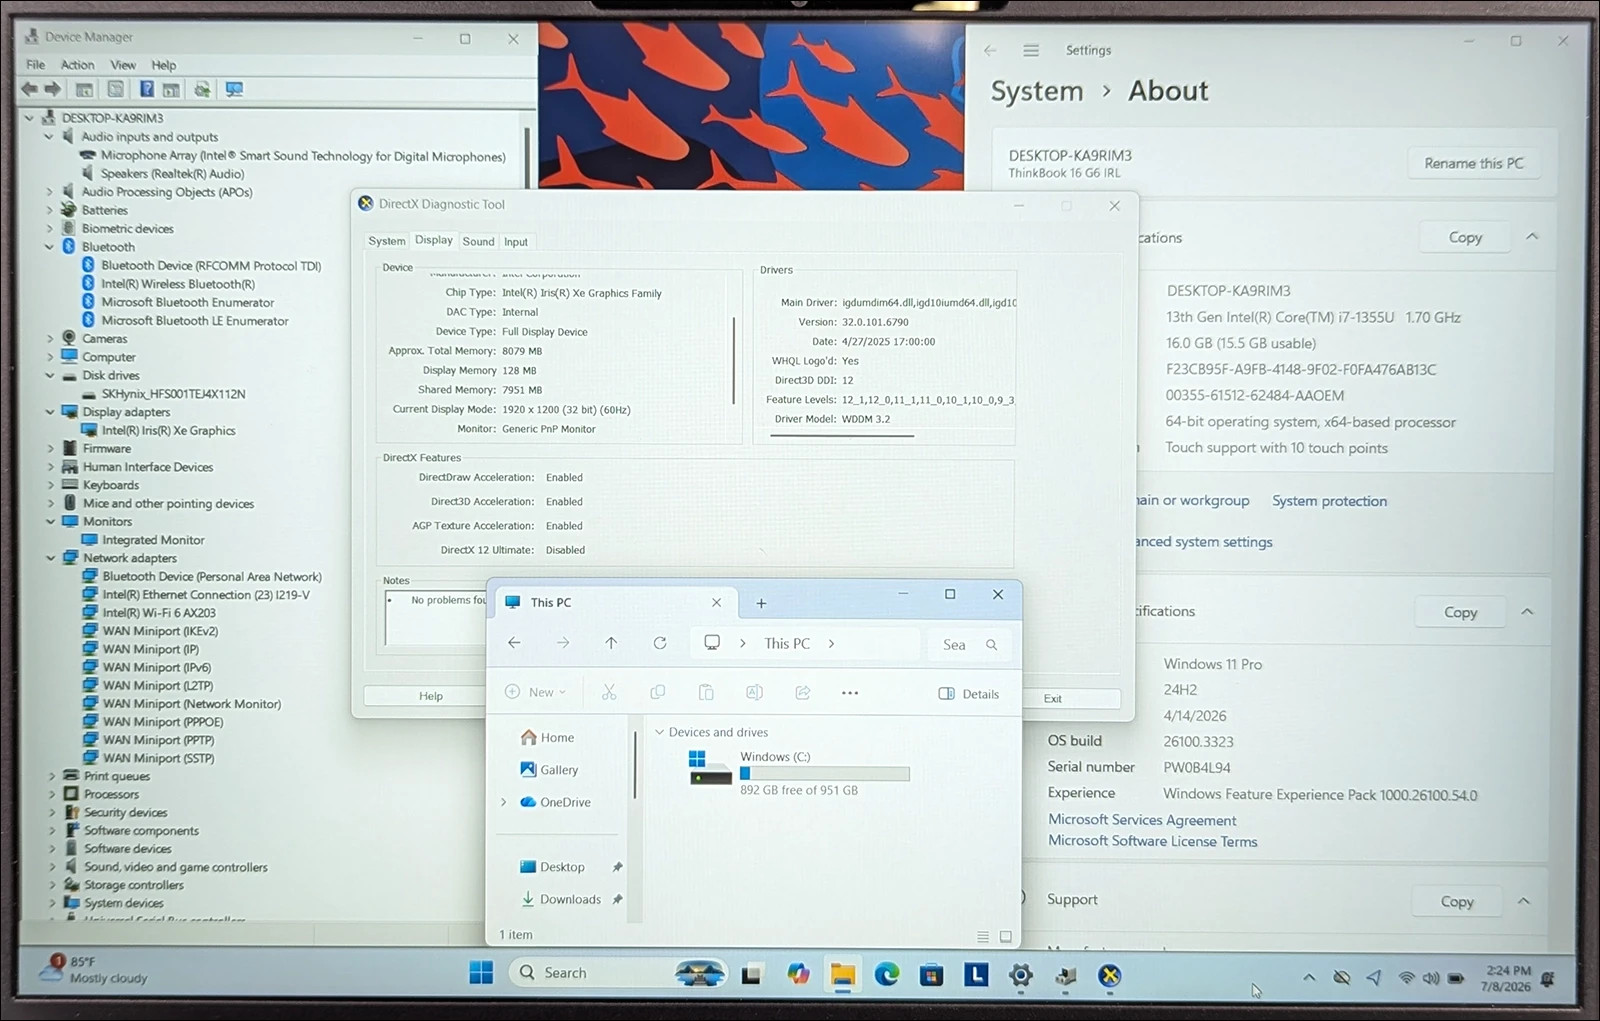Click Back arrow in File Explorer

coord(514,643)
